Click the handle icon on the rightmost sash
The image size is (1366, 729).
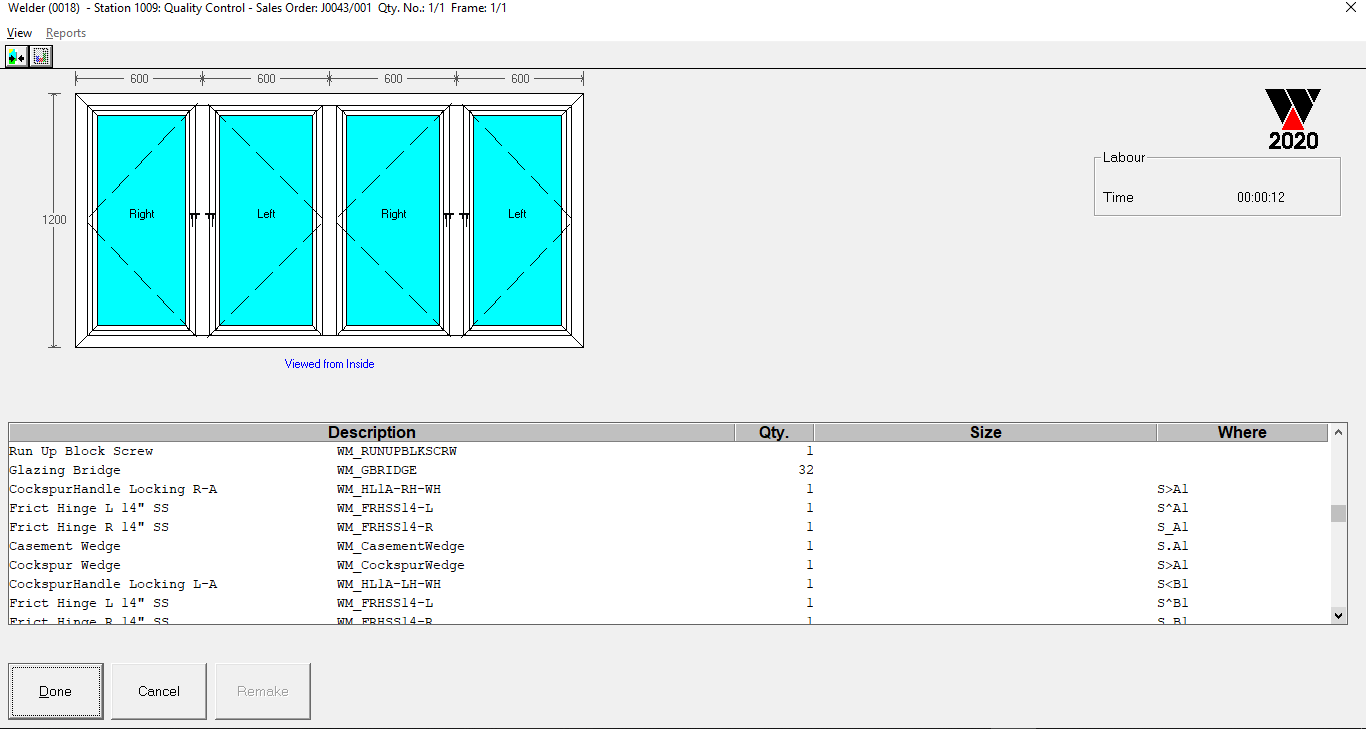pyautogui.click(x=464, y=218)
